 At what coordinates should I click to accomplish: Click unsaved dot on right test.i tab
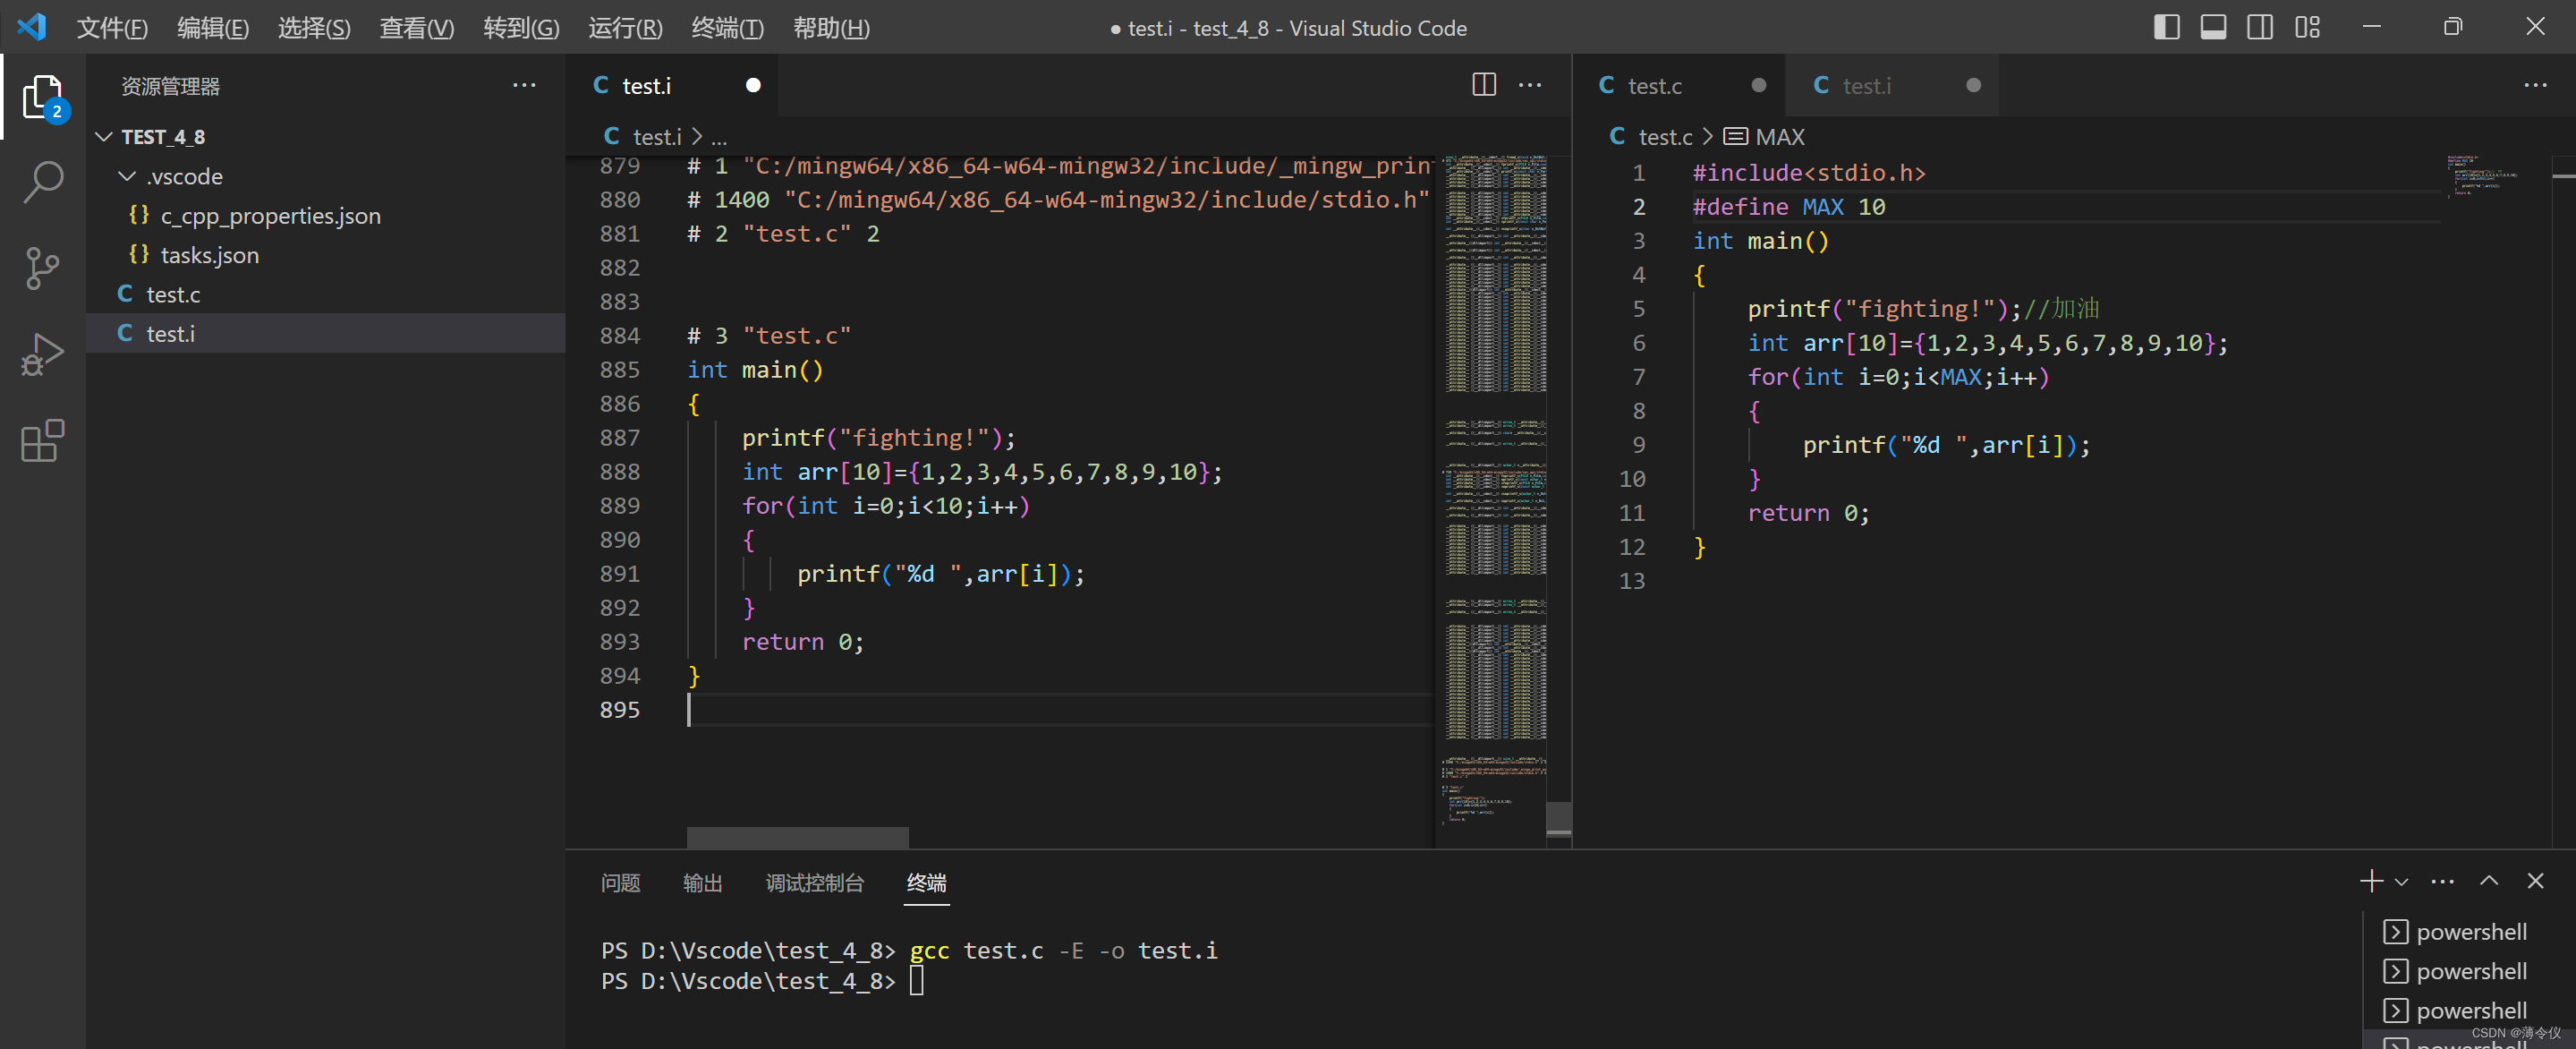click(1972, 85)
